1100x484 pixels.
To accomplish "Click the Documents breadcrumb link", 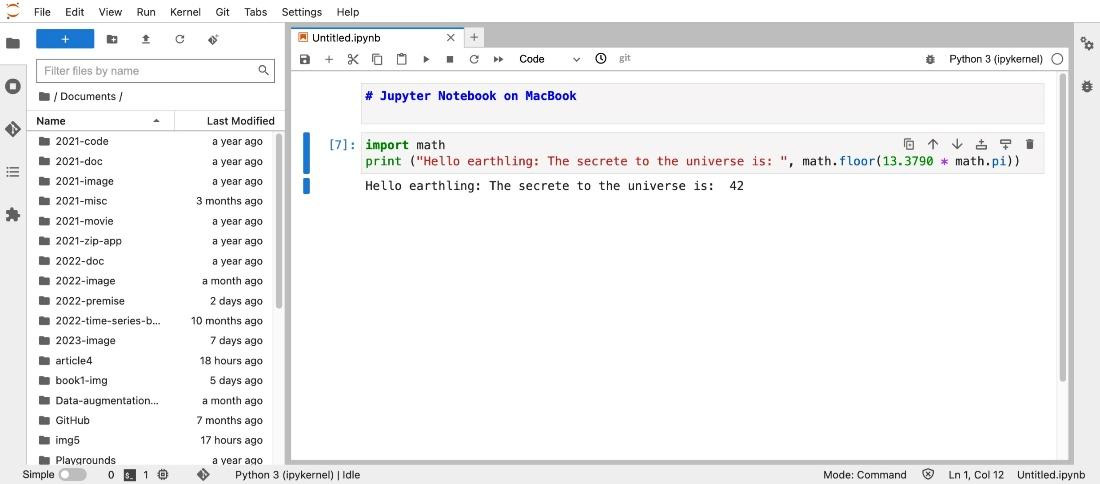I will pos(88,97).
